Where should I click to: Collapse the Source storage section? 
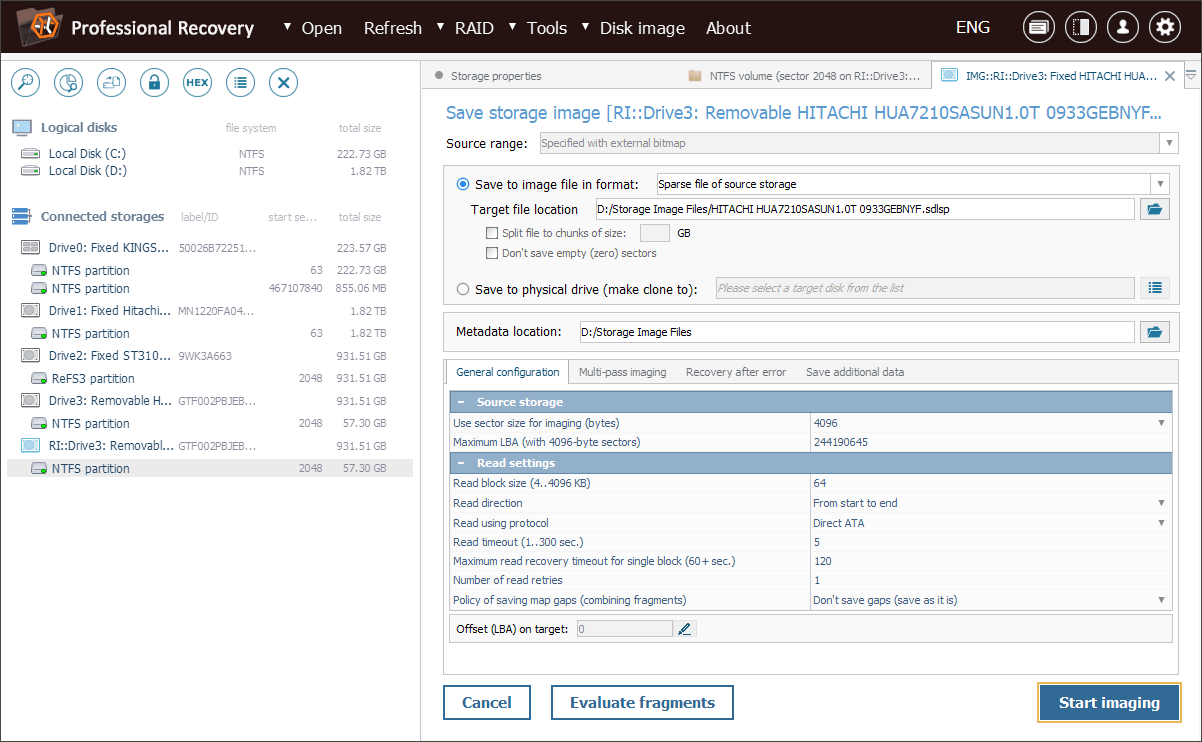coord(462,402)
